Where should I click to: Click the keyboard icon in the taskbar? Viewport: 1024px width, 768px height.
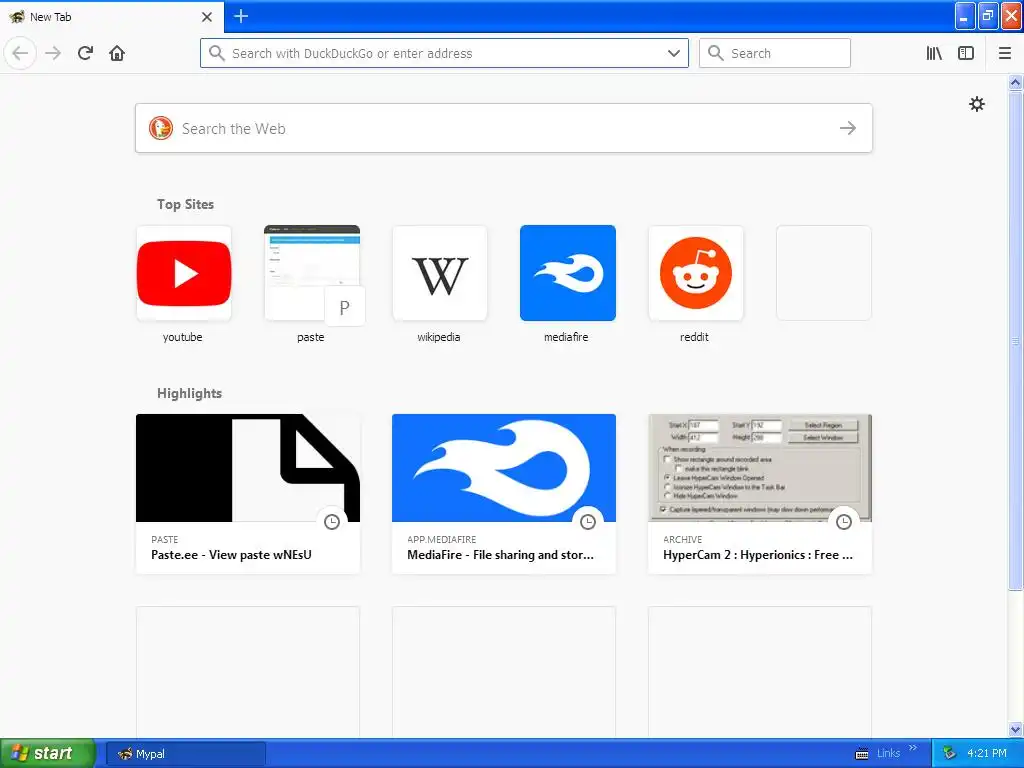862,754
